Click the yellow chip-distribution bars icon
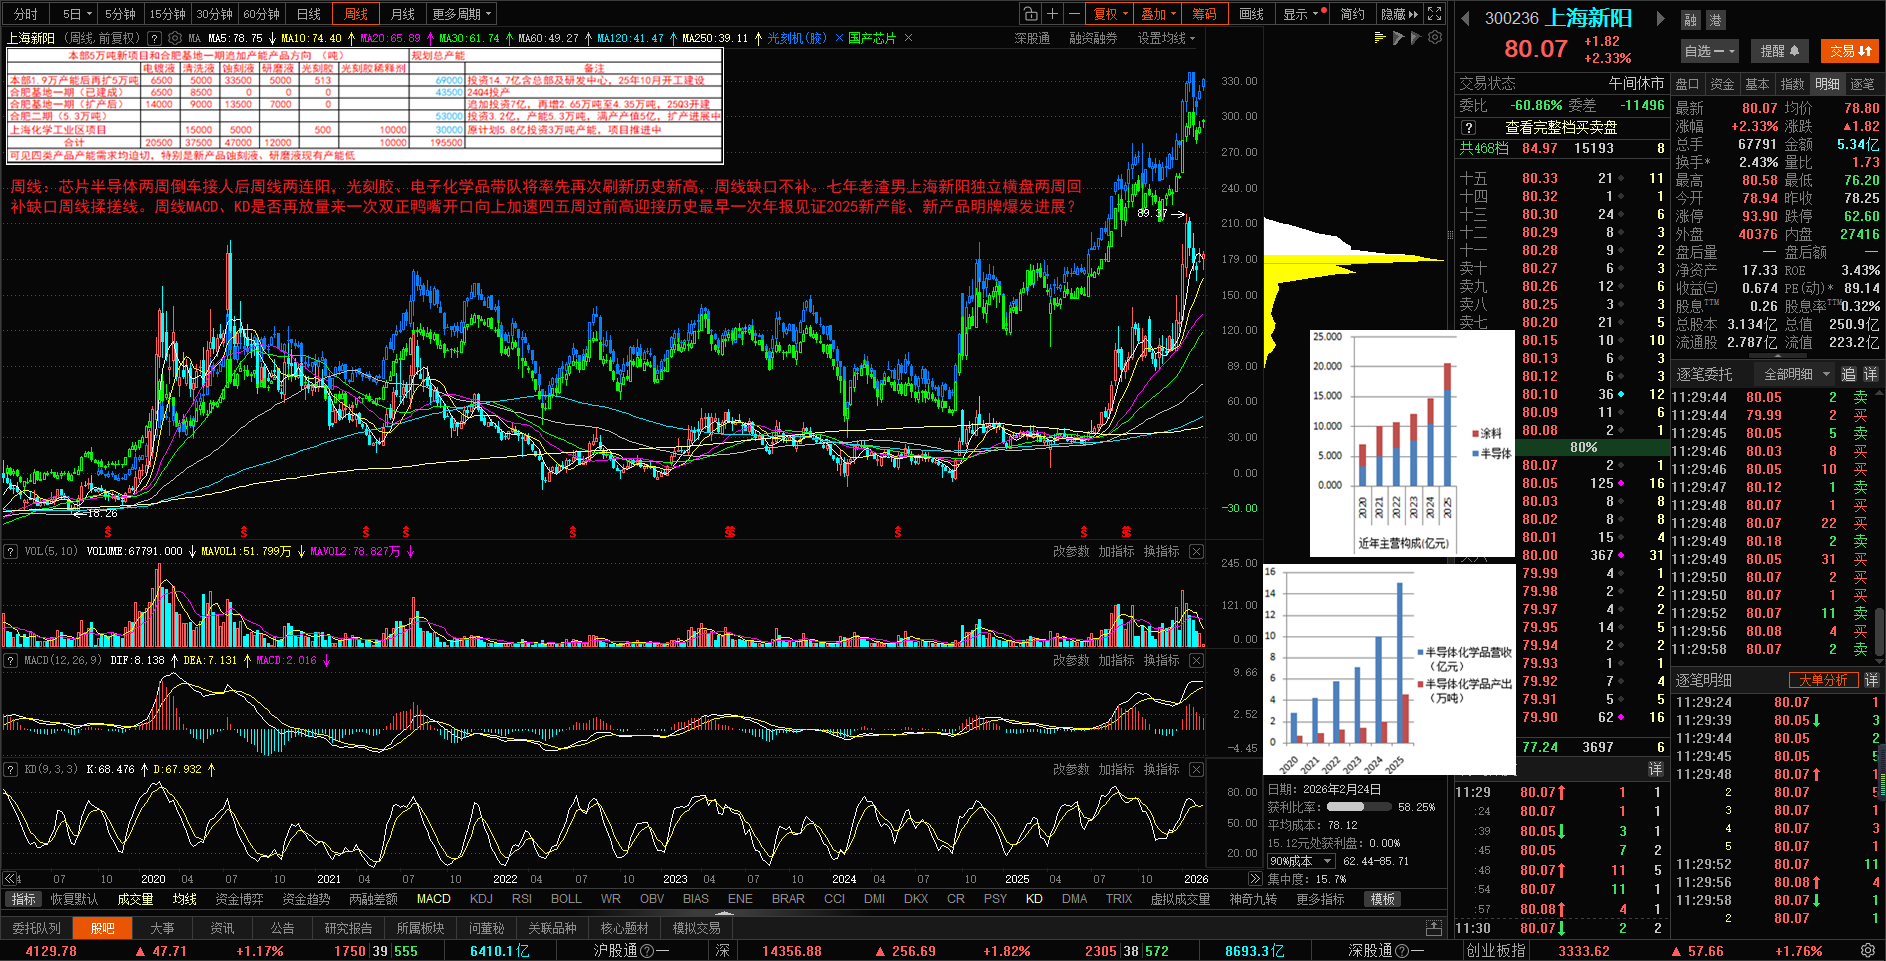 (1380, 38)
